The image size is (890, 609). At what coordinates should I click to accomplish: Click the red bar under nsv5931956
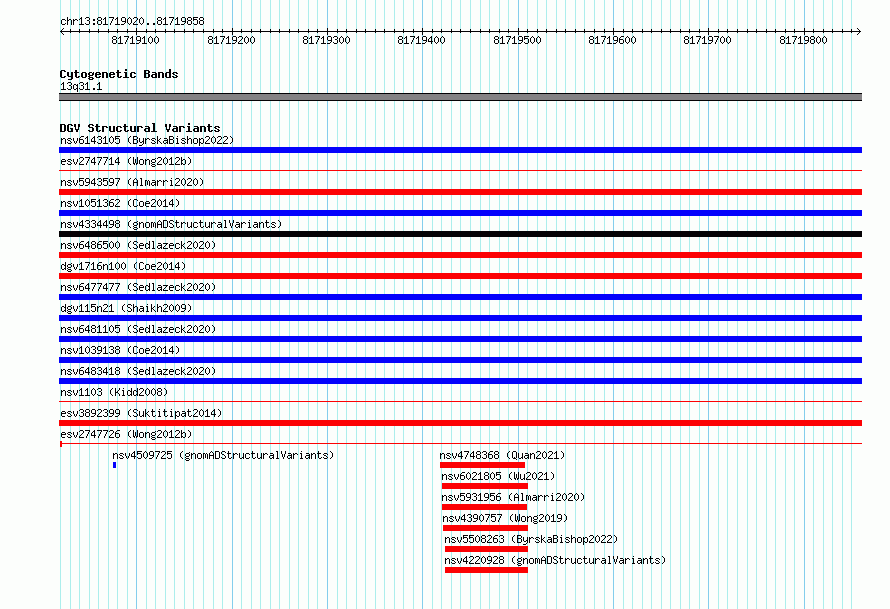(x=484, y=507)
